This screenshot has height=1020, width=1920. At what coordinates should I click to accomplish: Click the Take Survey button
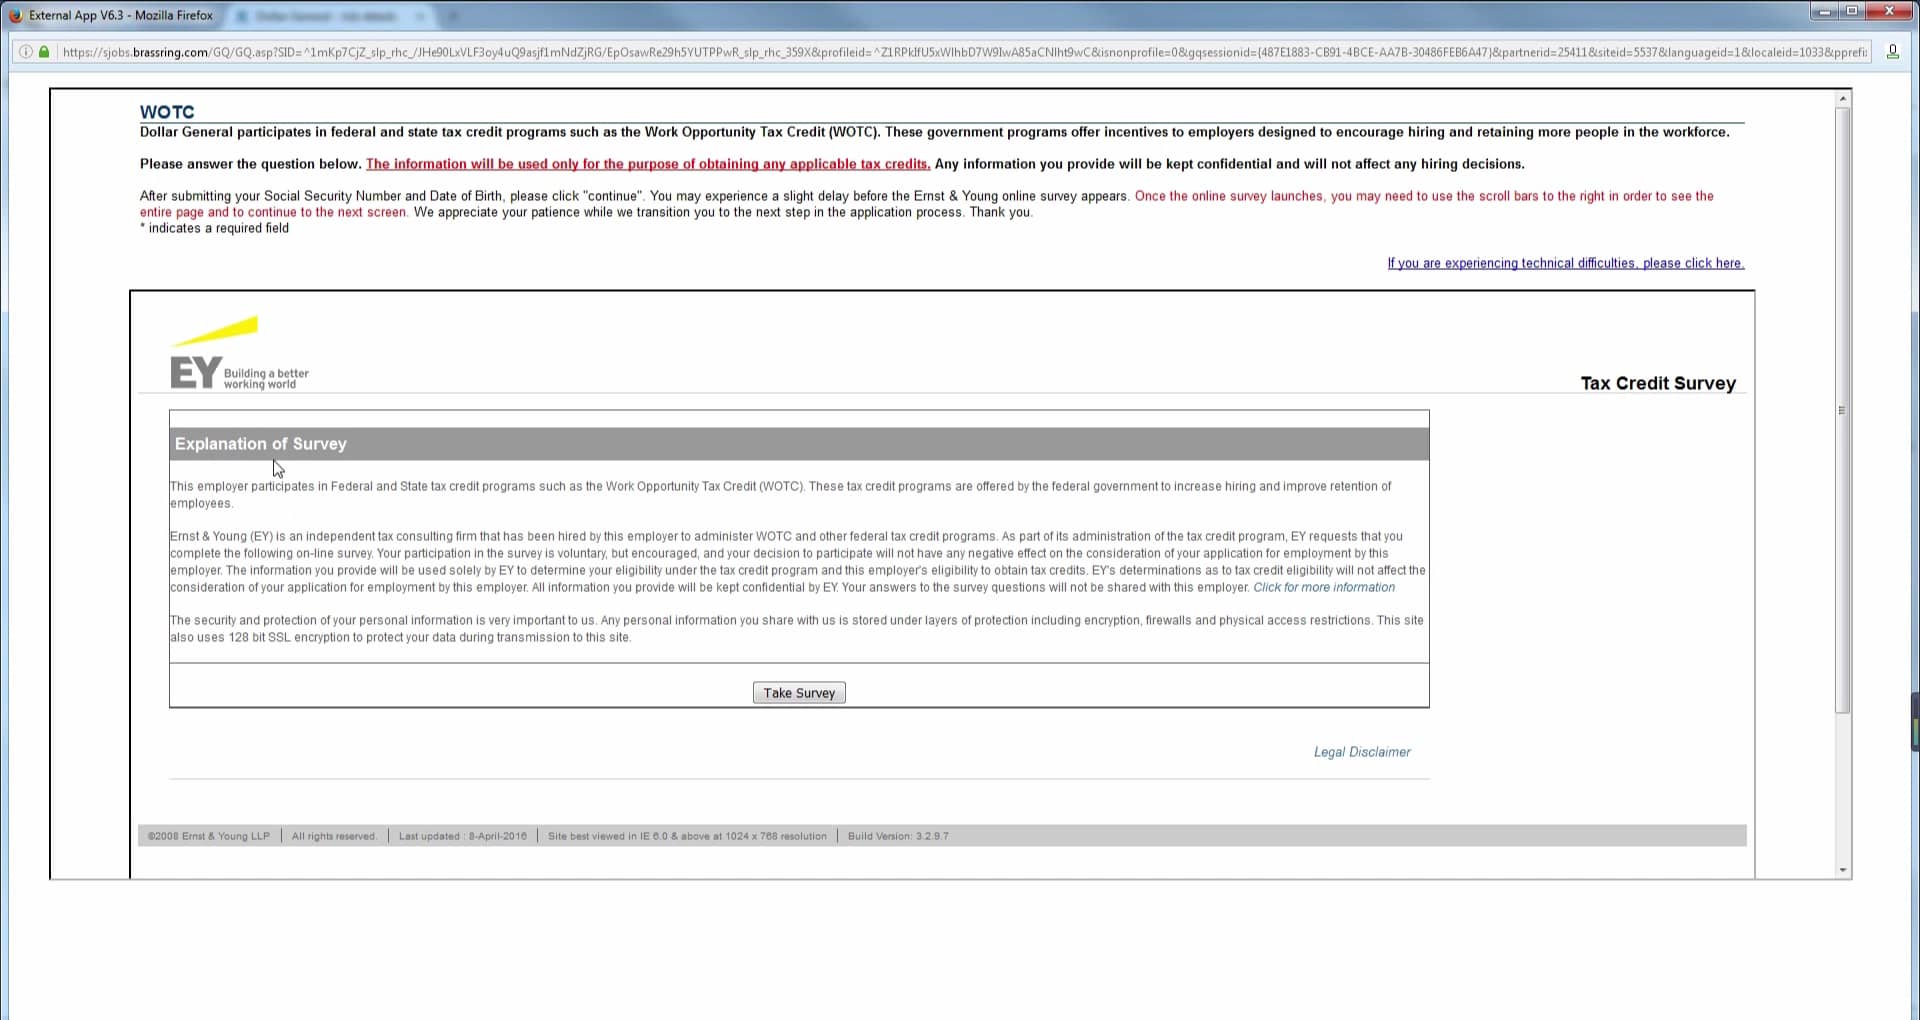[798, 692]
